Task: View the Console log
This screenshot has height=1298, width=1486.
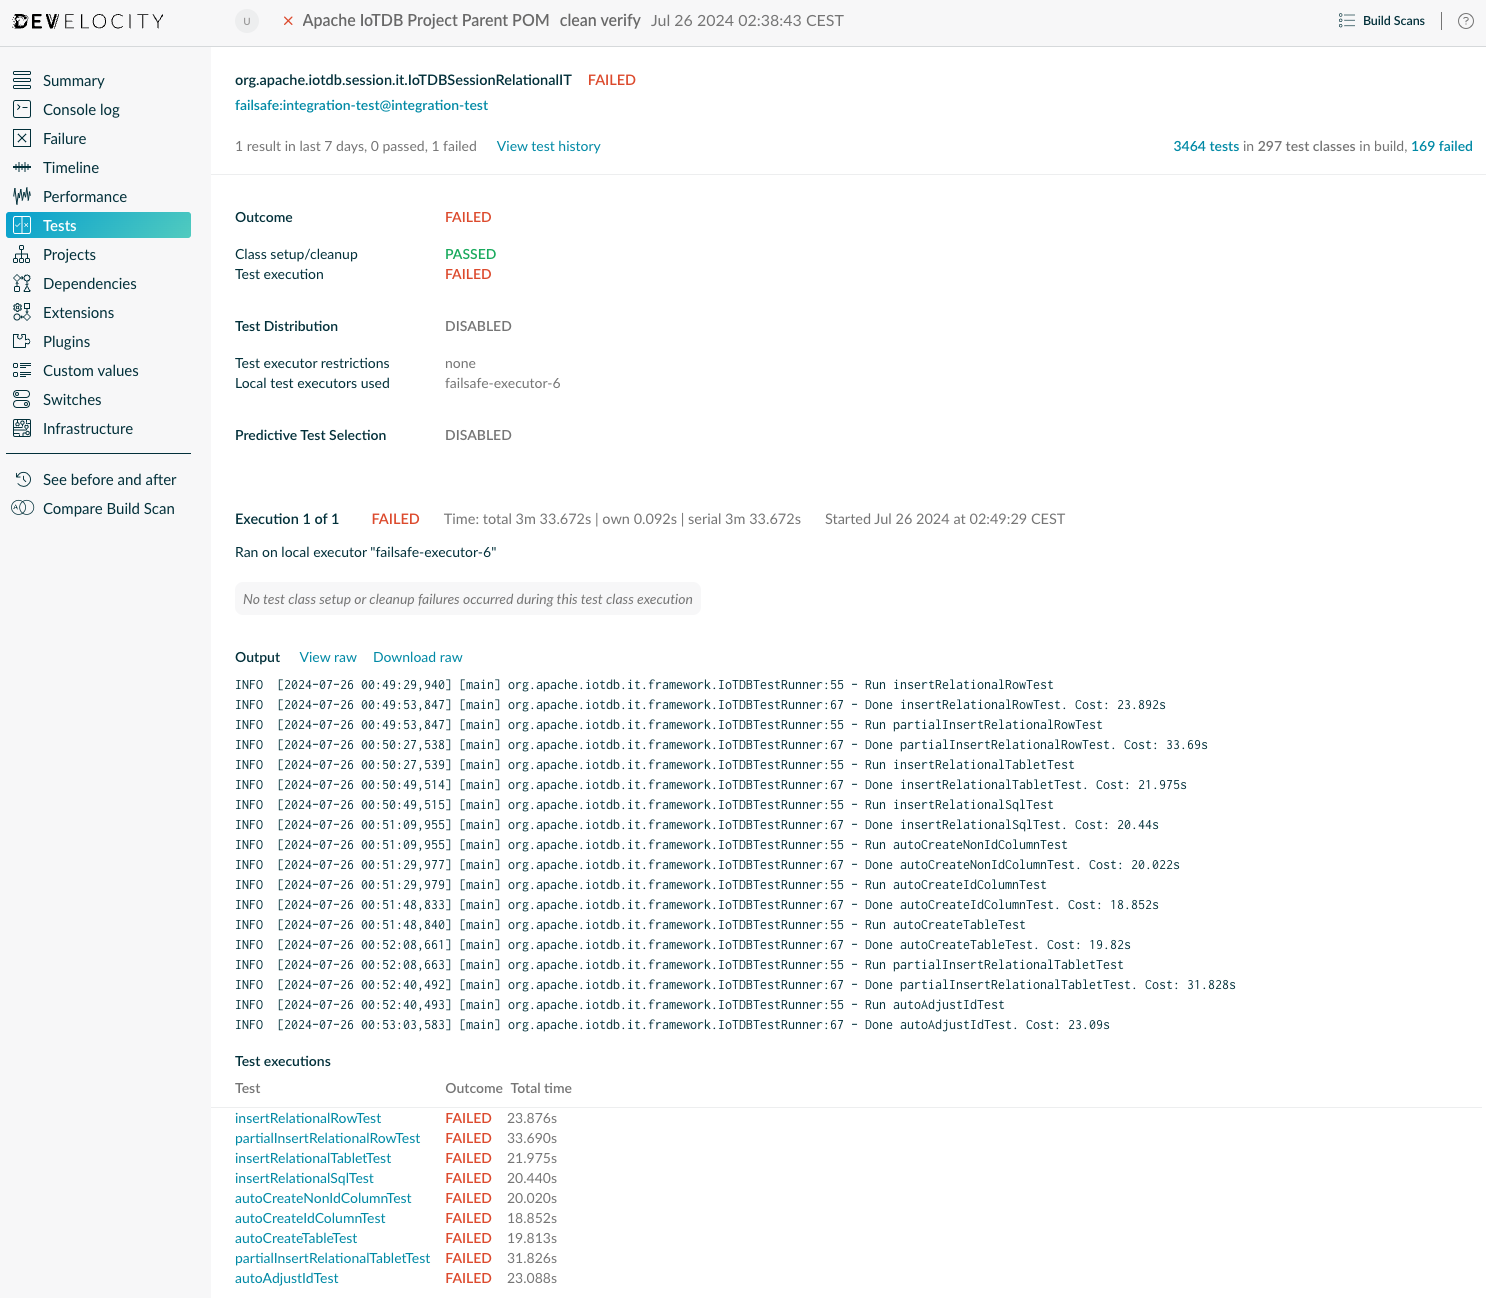Action: pyautogui.click(x=80, y=109)
